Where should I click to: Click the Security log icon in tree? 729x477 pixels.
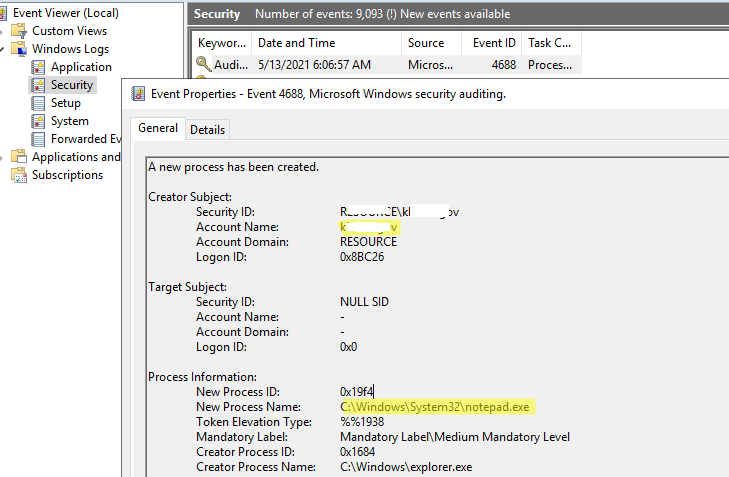click(x=38, y=85)
